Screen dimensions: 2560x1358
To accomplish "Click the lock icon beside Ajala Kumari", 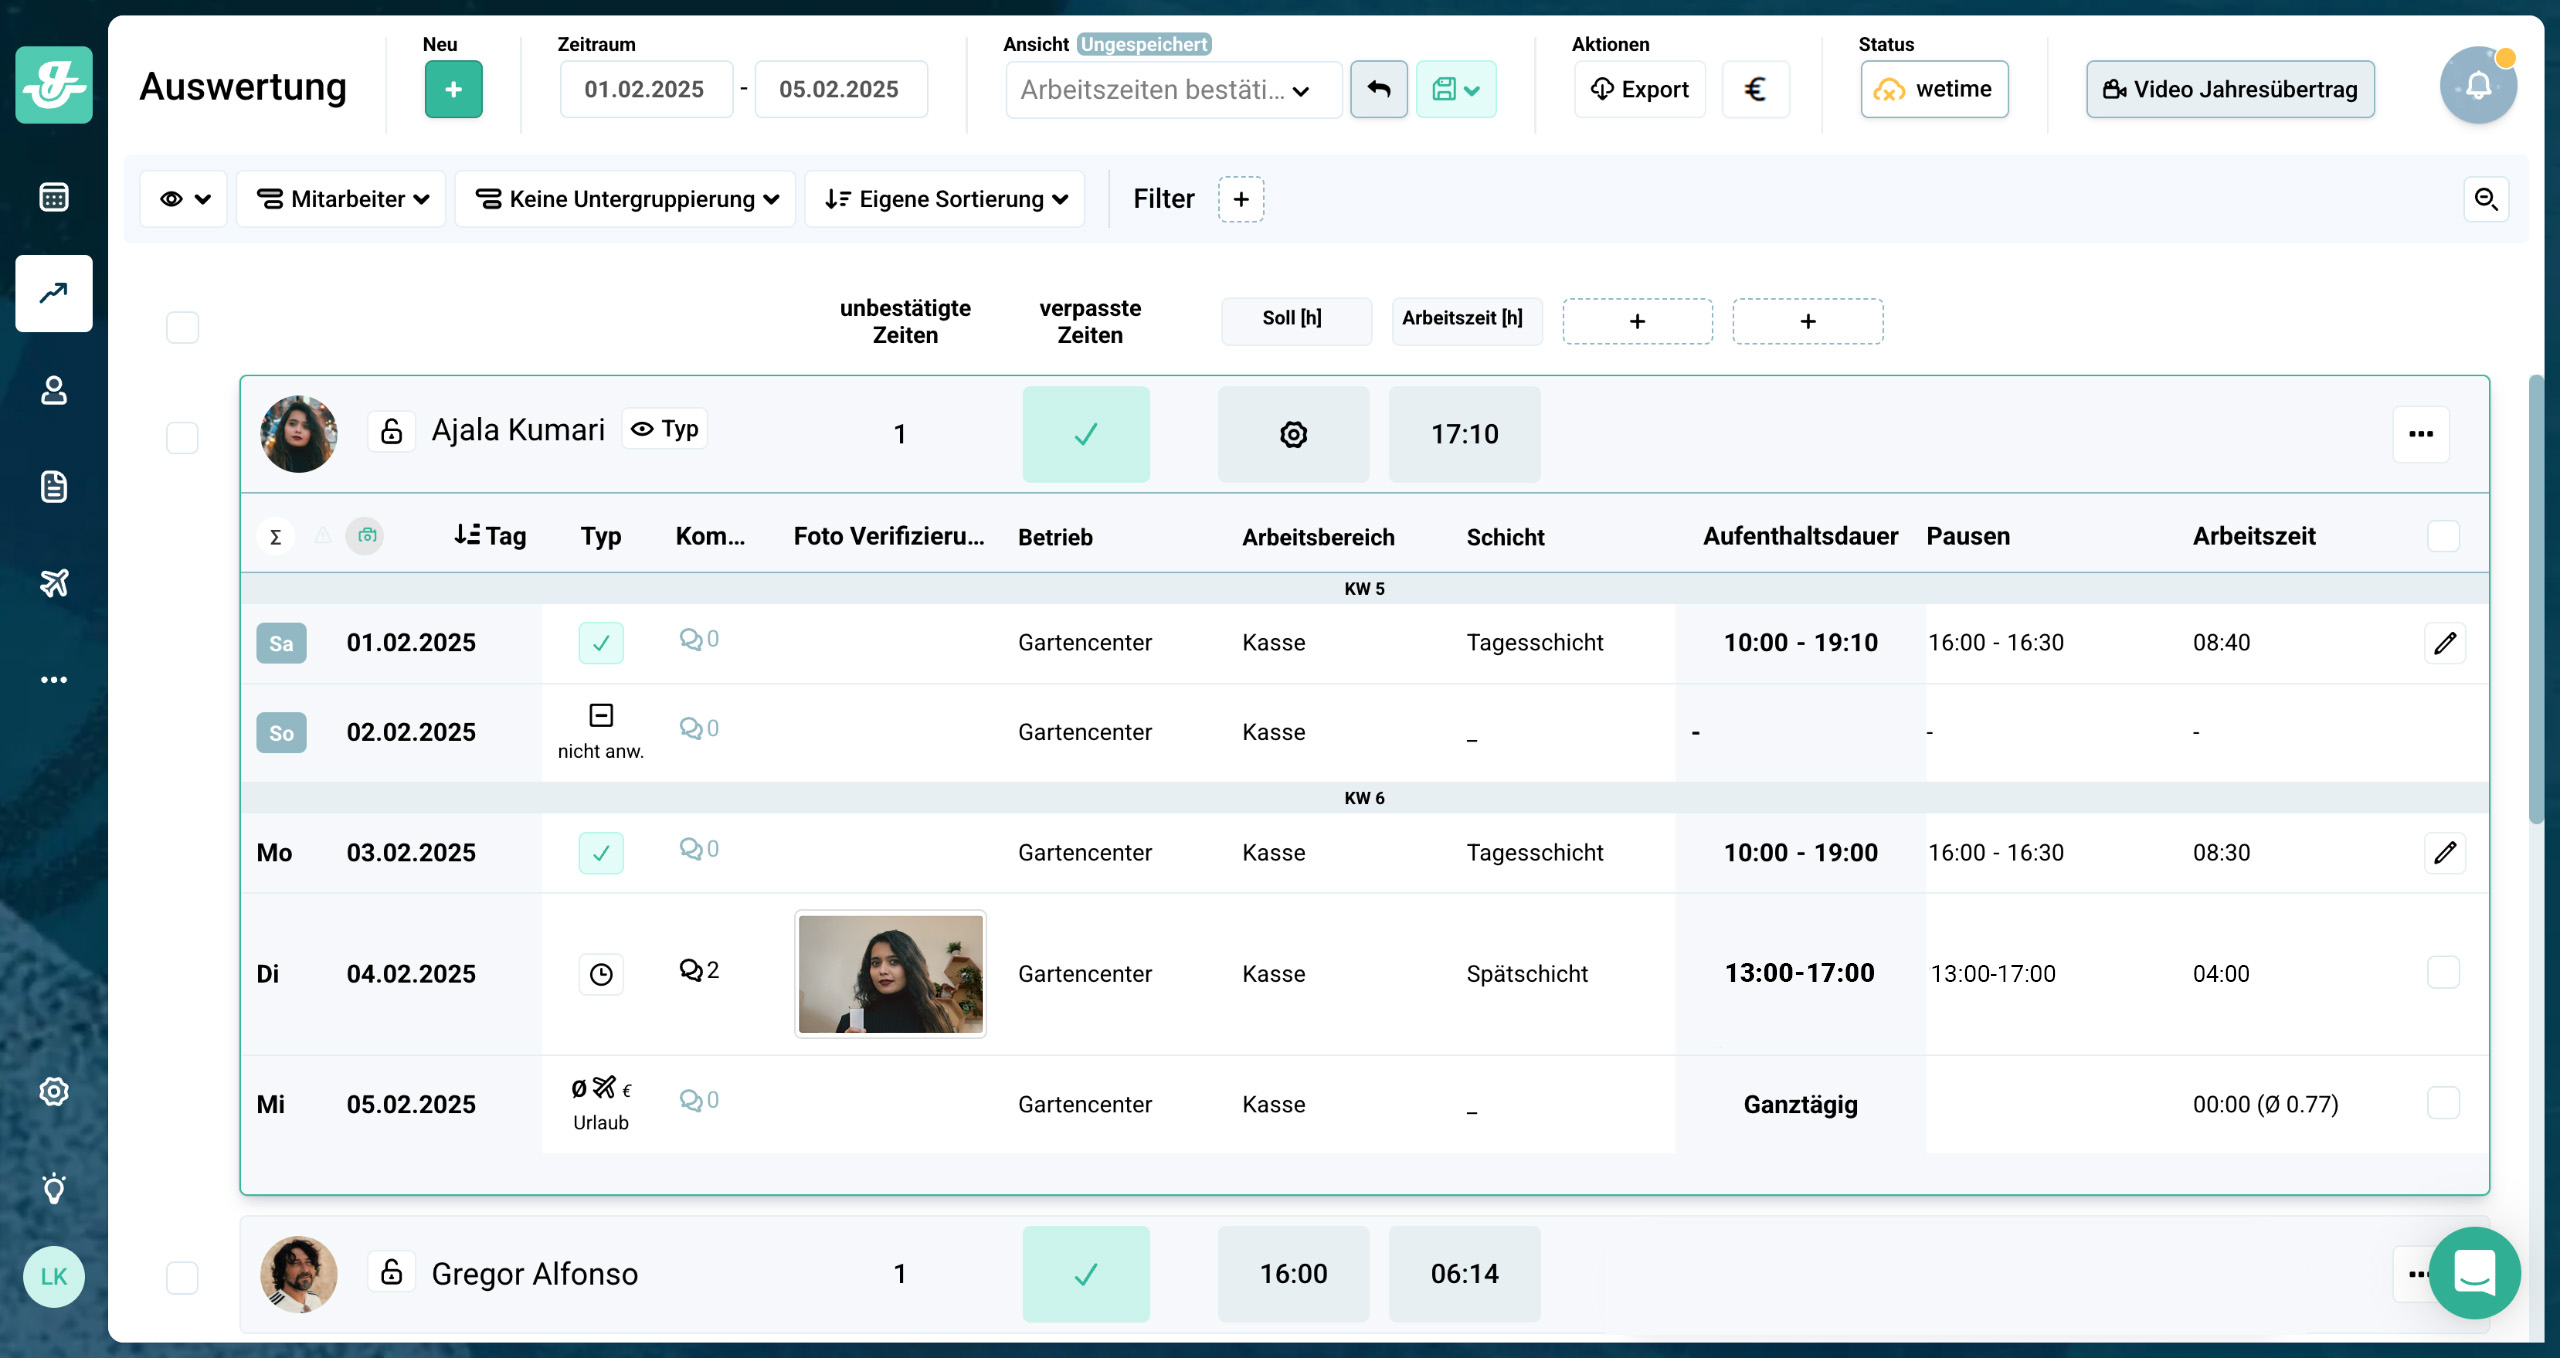I will pyautogui.click(x=391, y=431).
